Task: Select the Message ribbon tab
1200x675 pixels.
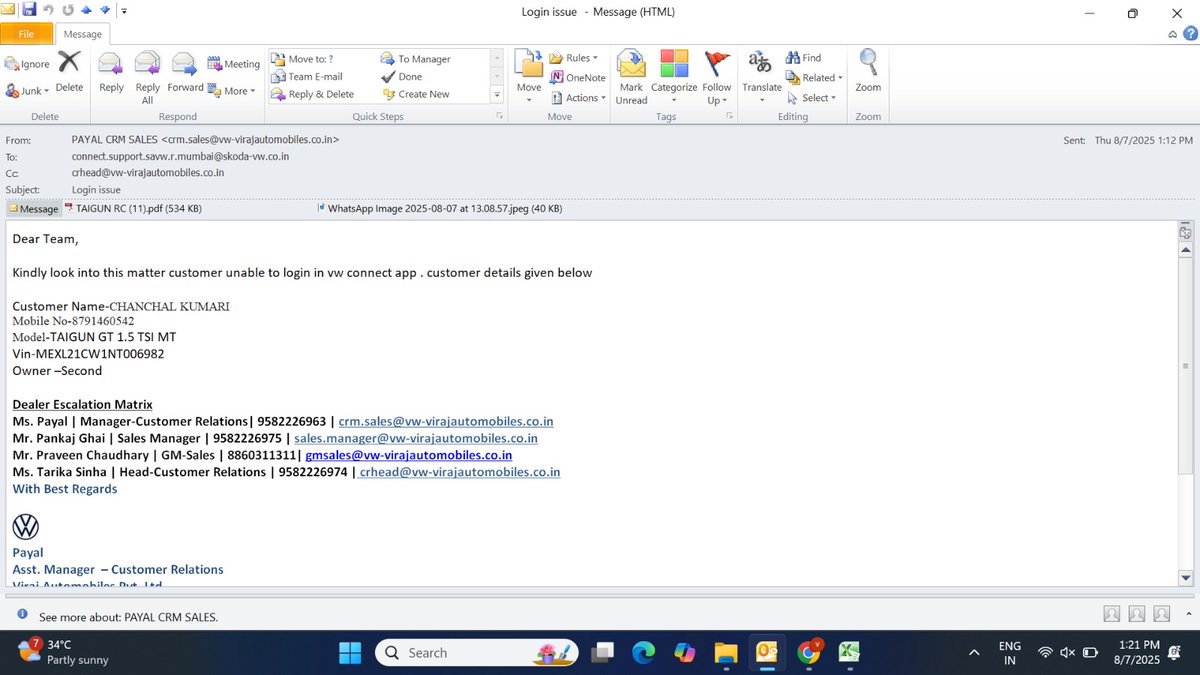Action: pyautogui.click(x=83, y=34)
